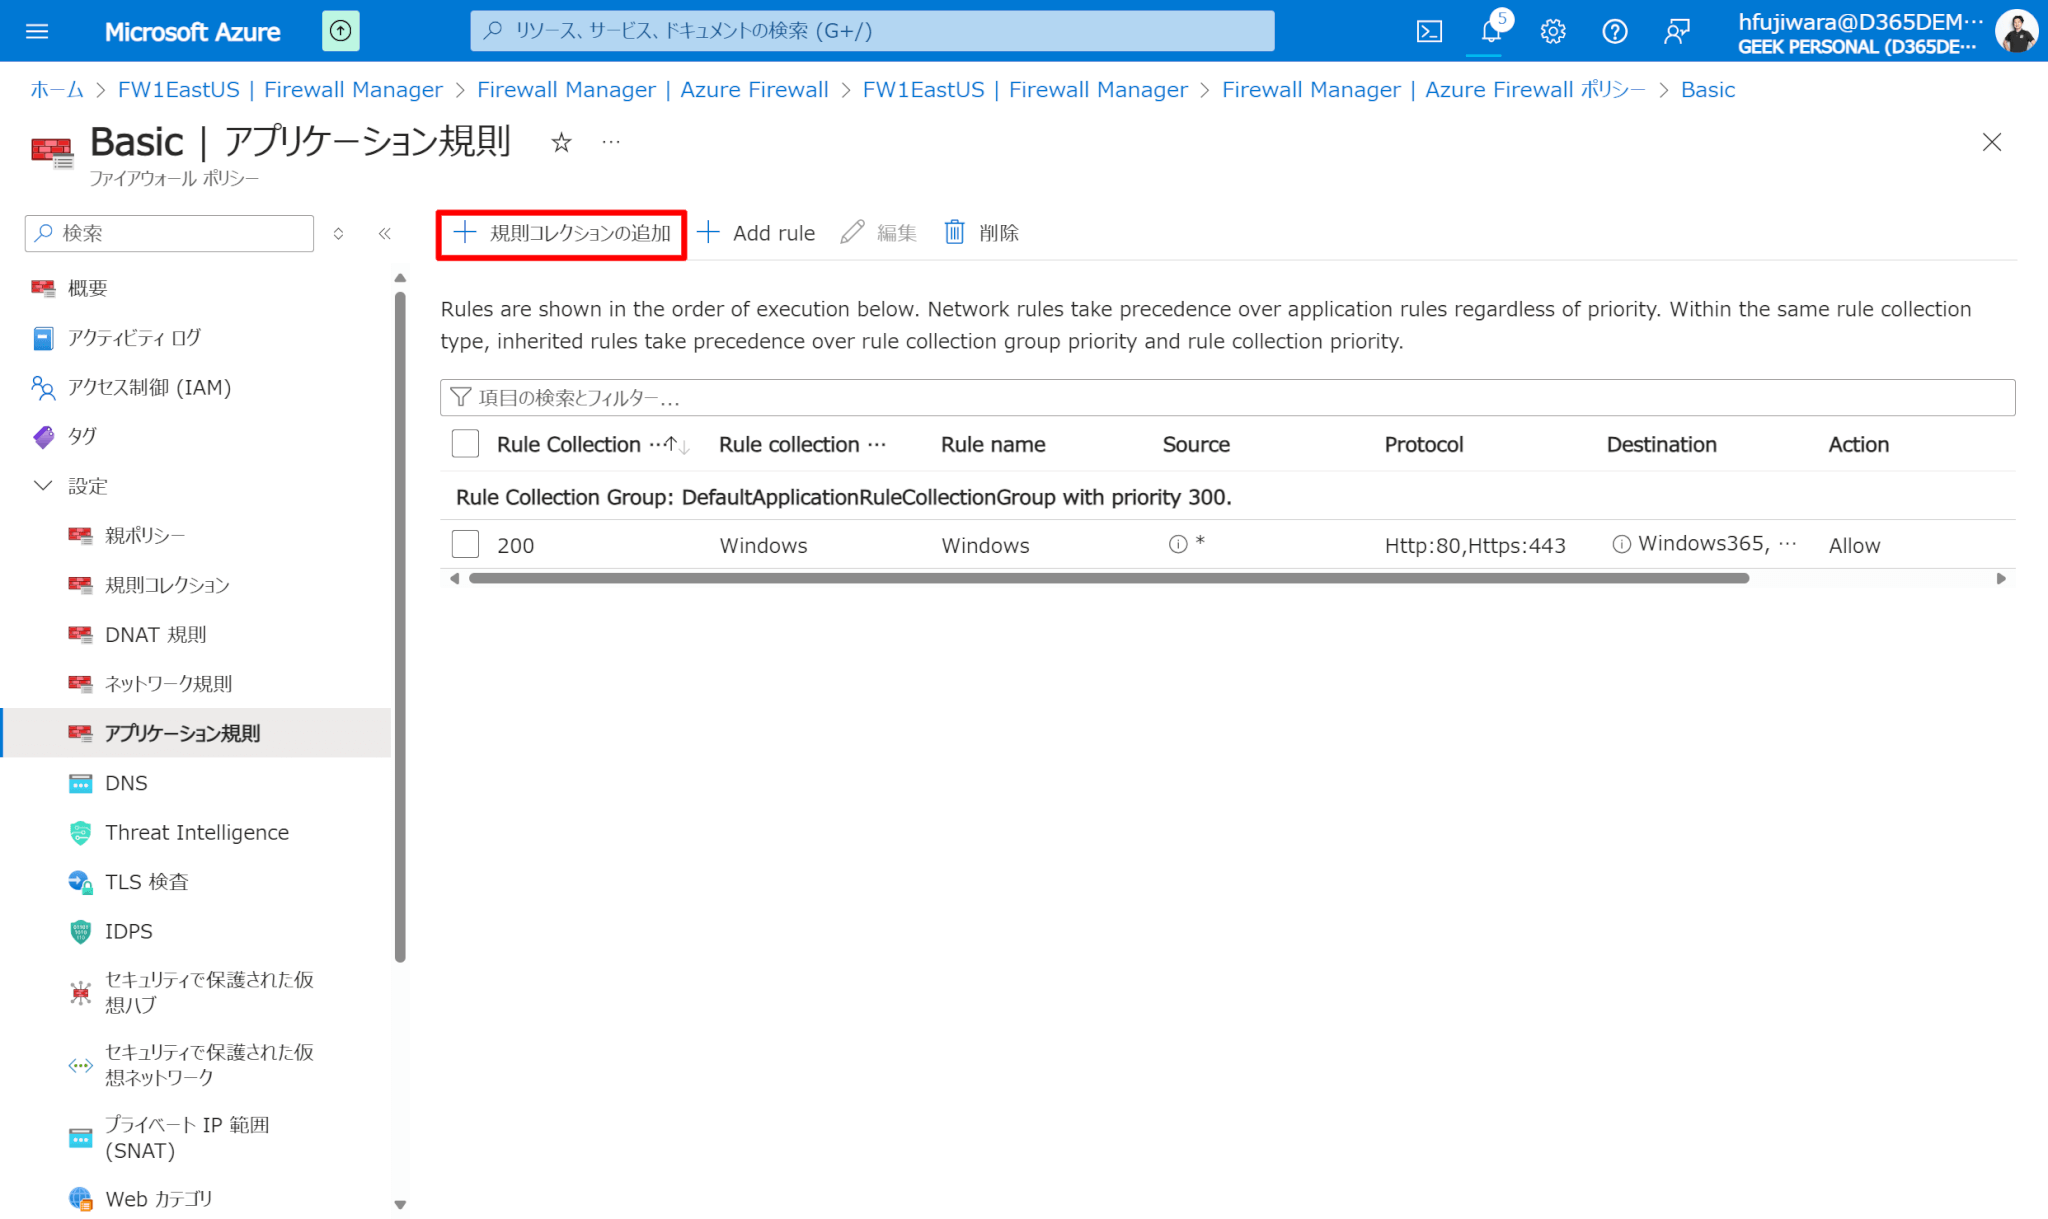Open the feedback icon
Screen dimensions: 2048x1219
click(1676, 30)
